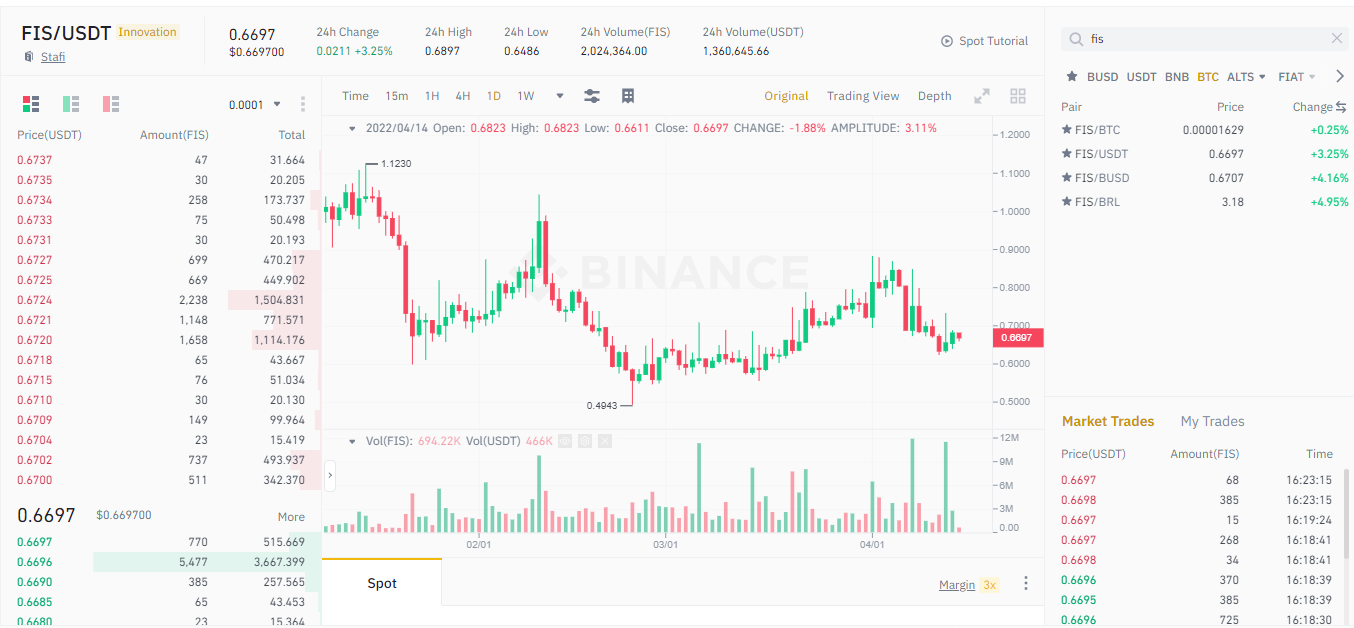Switch to Trading View chart

click(x=863, y=96)
